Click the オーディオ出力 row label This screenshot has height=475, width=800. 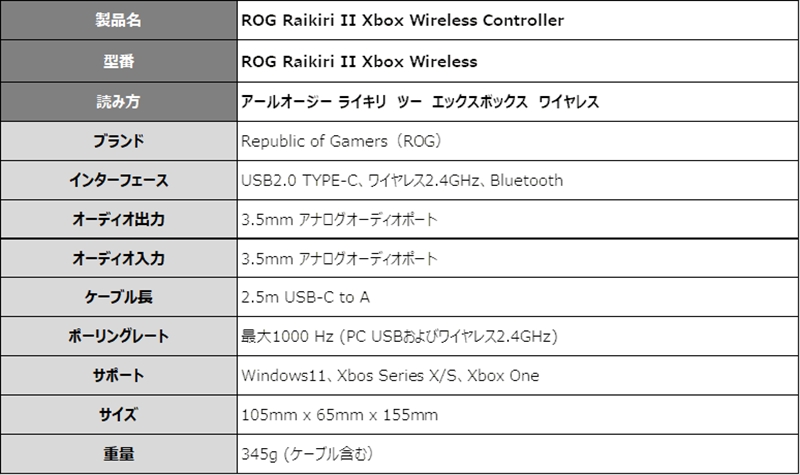point(118,219)
